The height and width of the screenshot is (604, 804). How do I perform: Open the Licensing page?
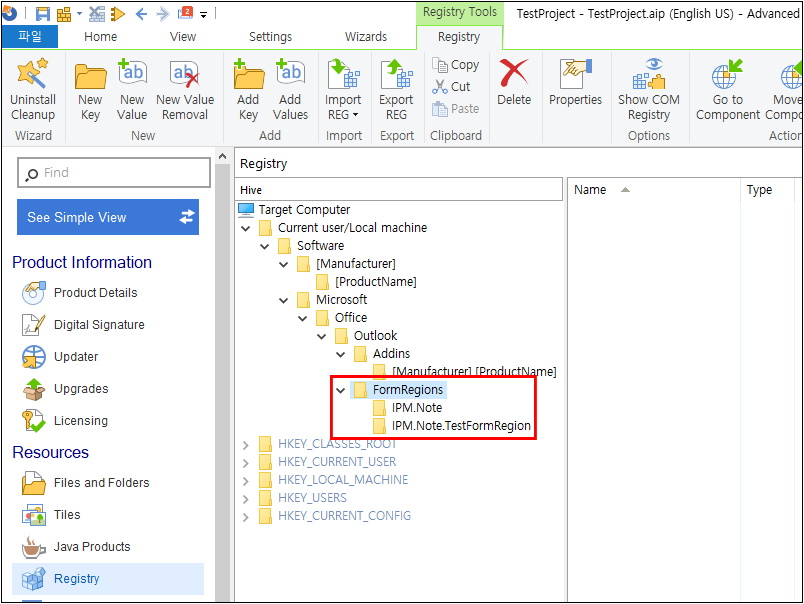(x=81, y=421)
